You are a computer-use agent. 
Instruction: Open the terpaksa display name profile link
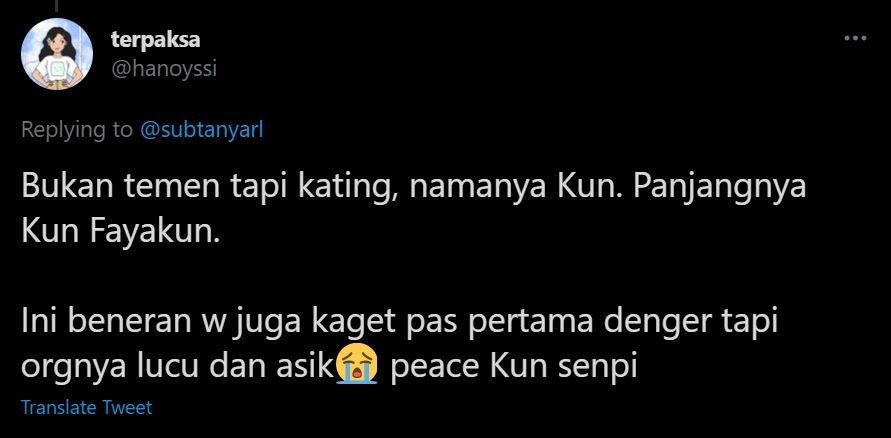point(155,40)
